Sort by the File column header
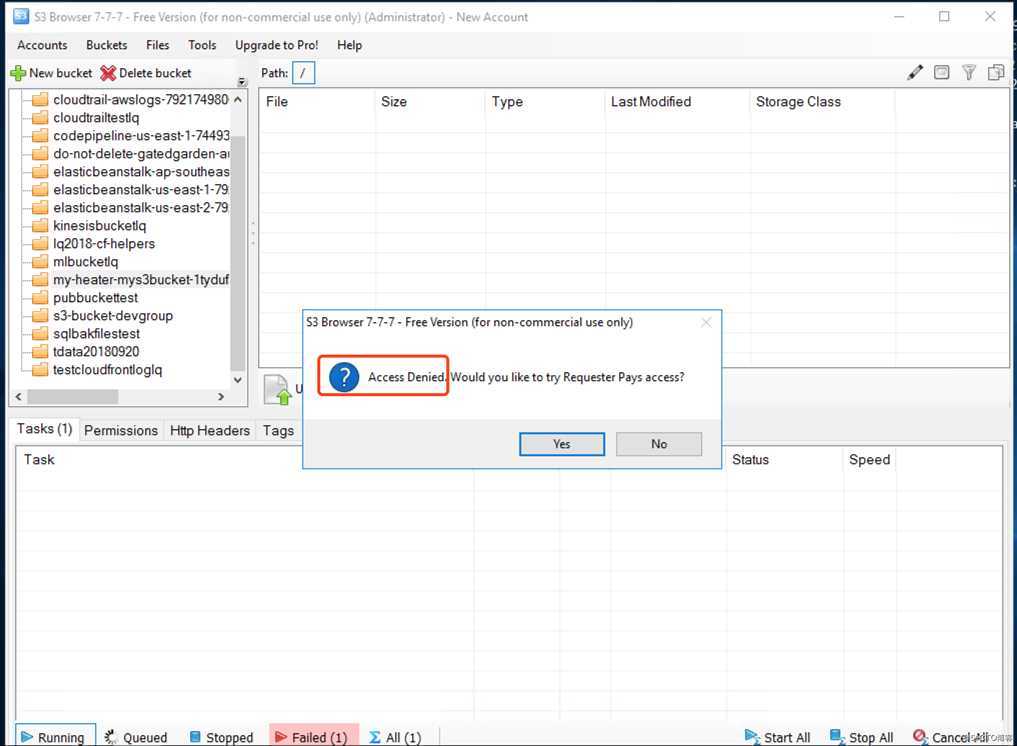 [317, 102]
